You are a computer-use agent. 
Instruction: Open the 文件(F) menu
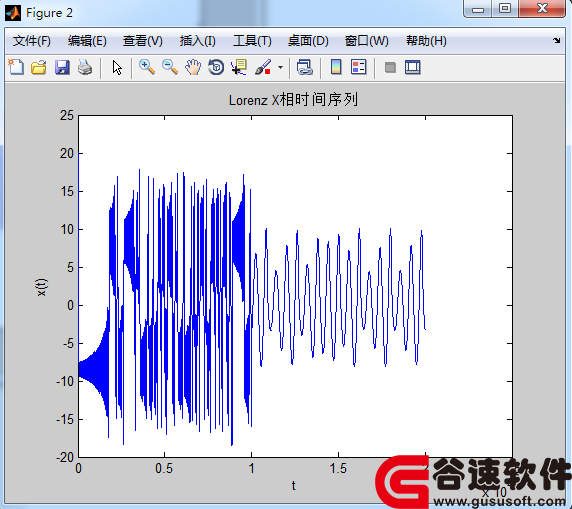click(x=32, y=41)
